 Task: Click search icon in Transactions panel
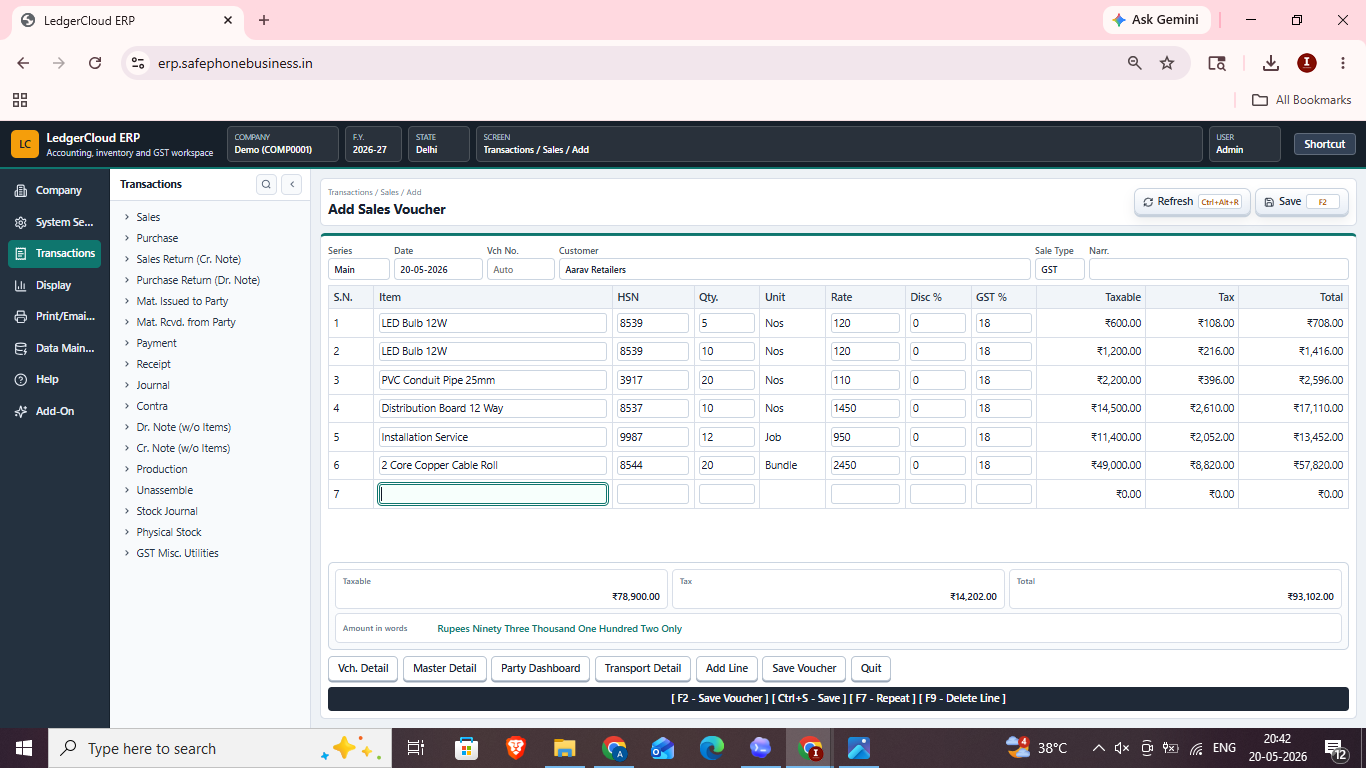266,184
